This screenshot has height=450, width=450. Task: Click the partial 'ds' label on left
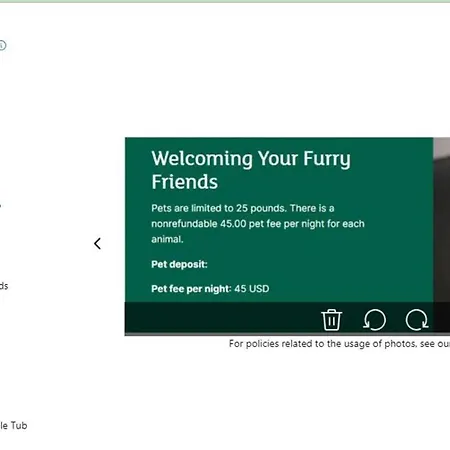click(4, 286)
